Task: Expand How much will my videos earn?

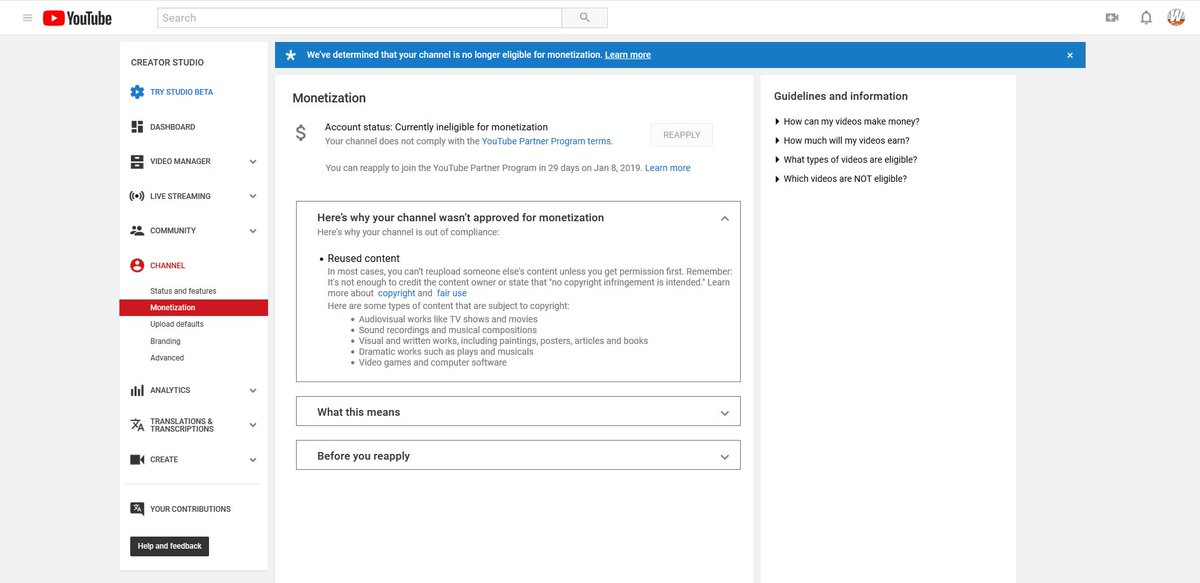Action: coord(841,141)
